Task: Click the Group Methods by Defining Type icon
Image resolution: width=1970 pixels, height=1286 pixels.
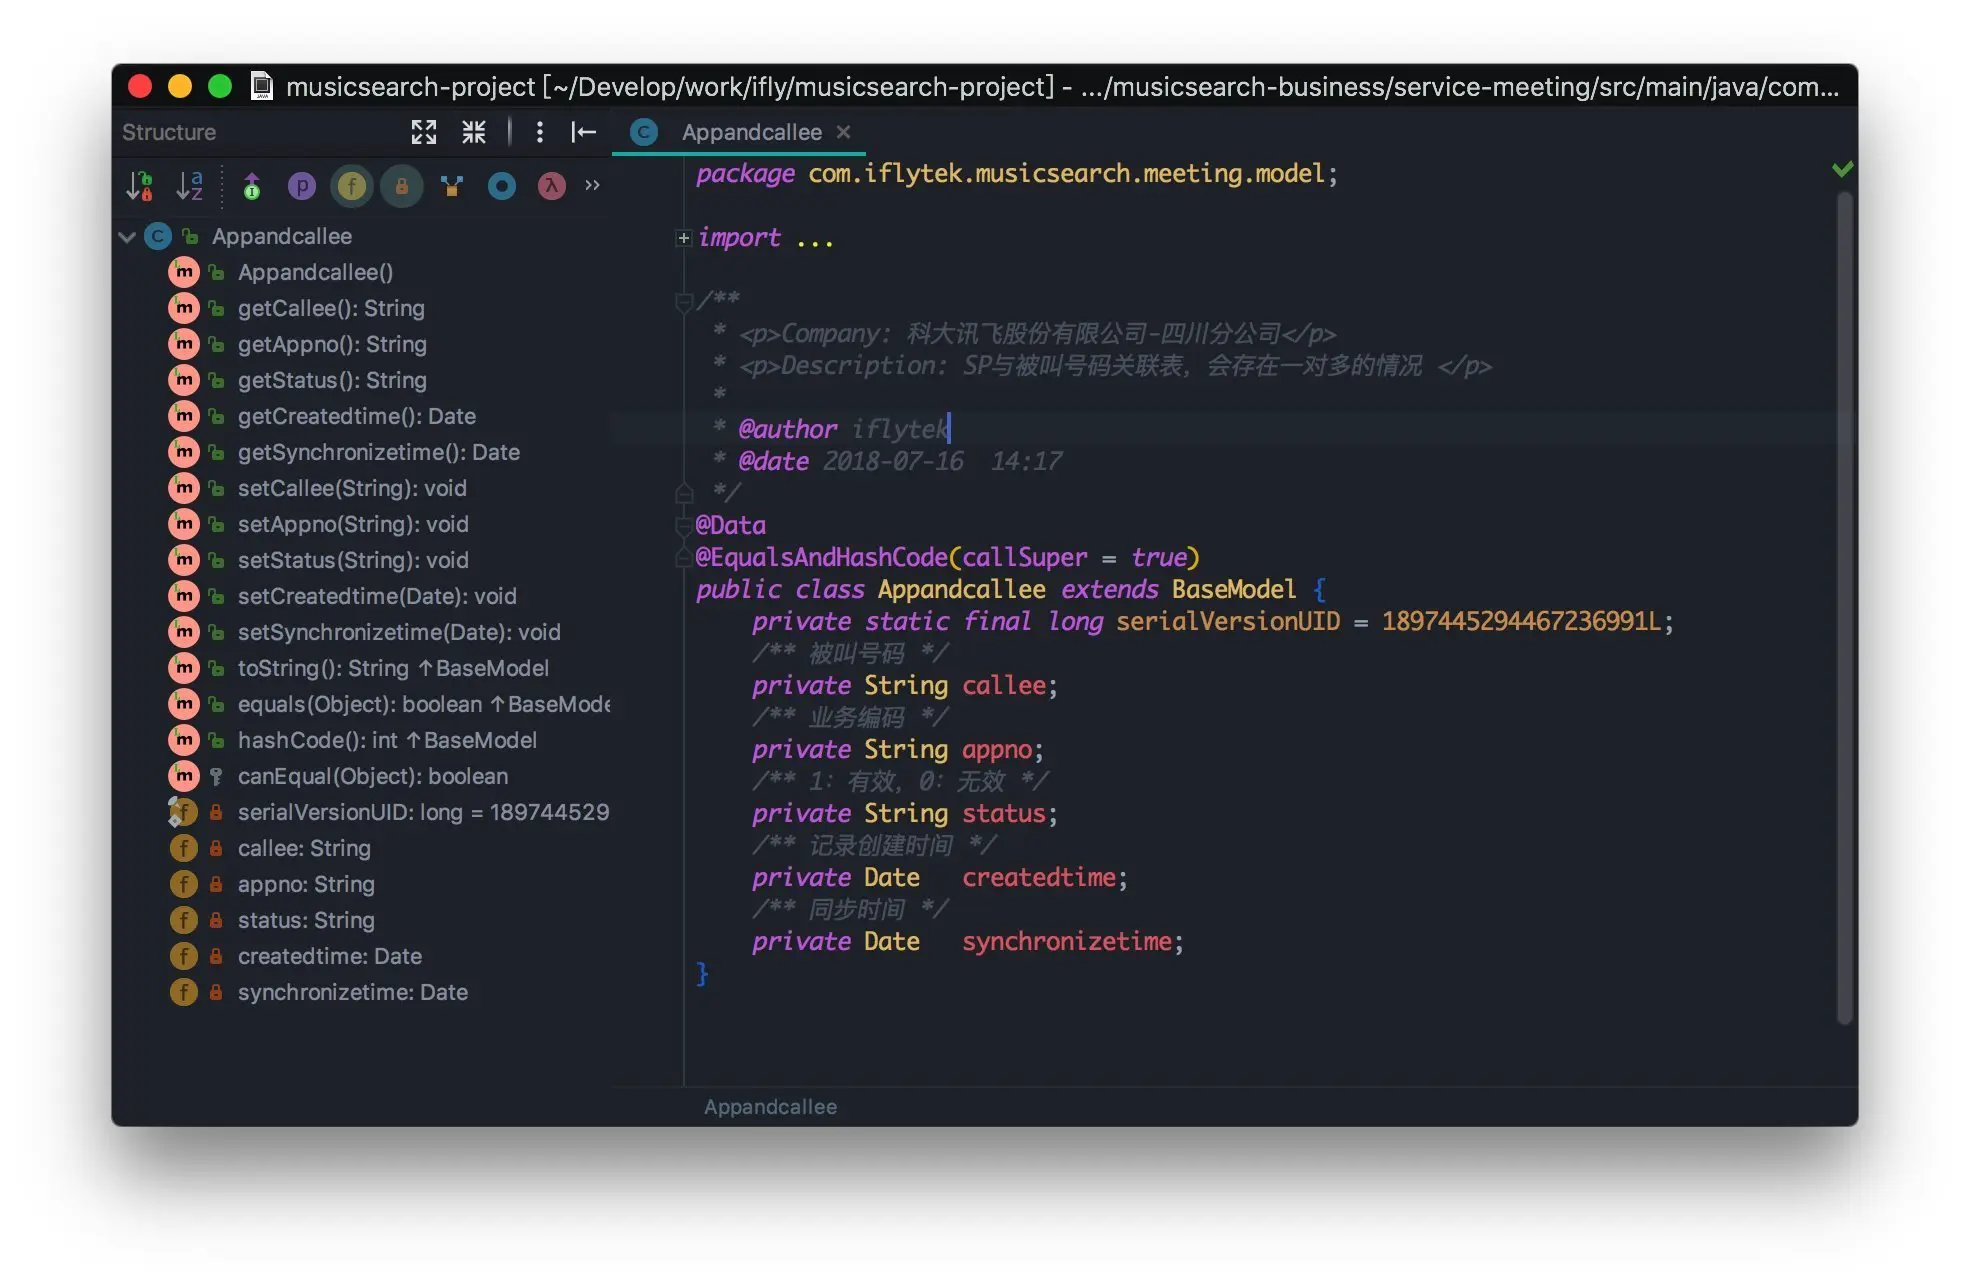Action: pyautogui.click(x=452, y=186)
